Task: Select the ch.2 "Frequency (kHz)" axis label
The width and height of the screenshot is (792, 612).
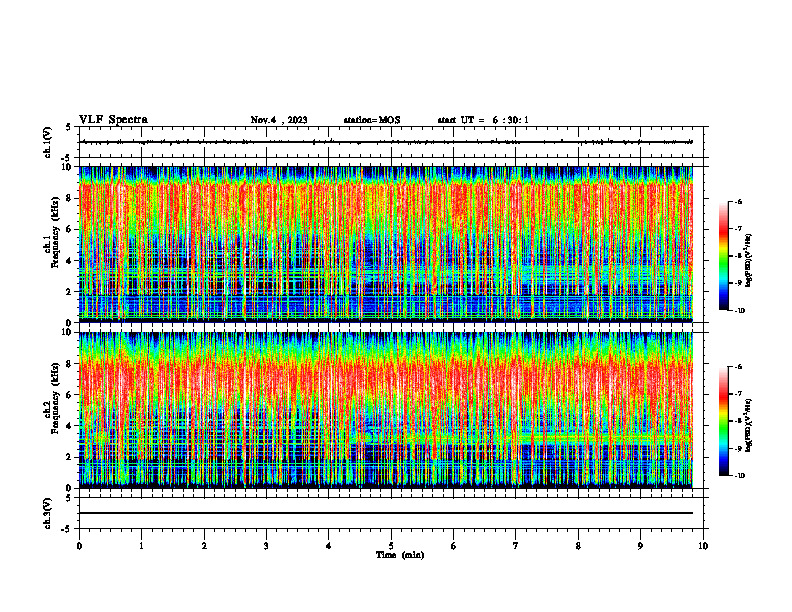Action: coord(56,398)
